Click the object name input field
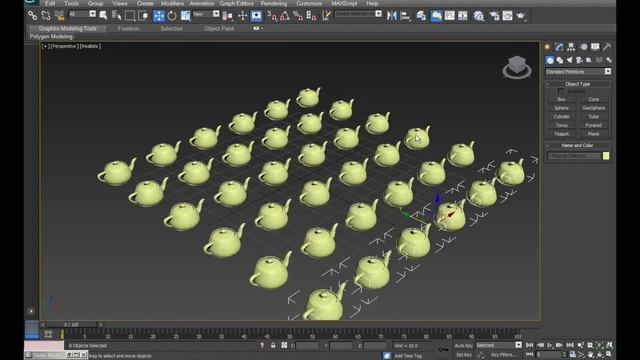 pyautogui.click(x=574, y=156)
